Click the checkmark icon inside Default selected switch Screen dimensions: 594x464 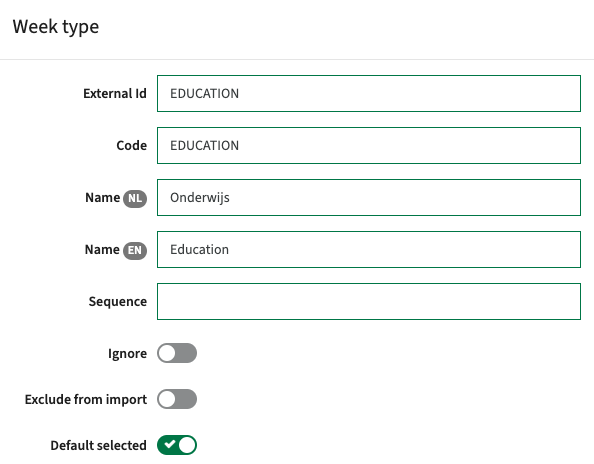pyautogui.click(x=170, y=444)
